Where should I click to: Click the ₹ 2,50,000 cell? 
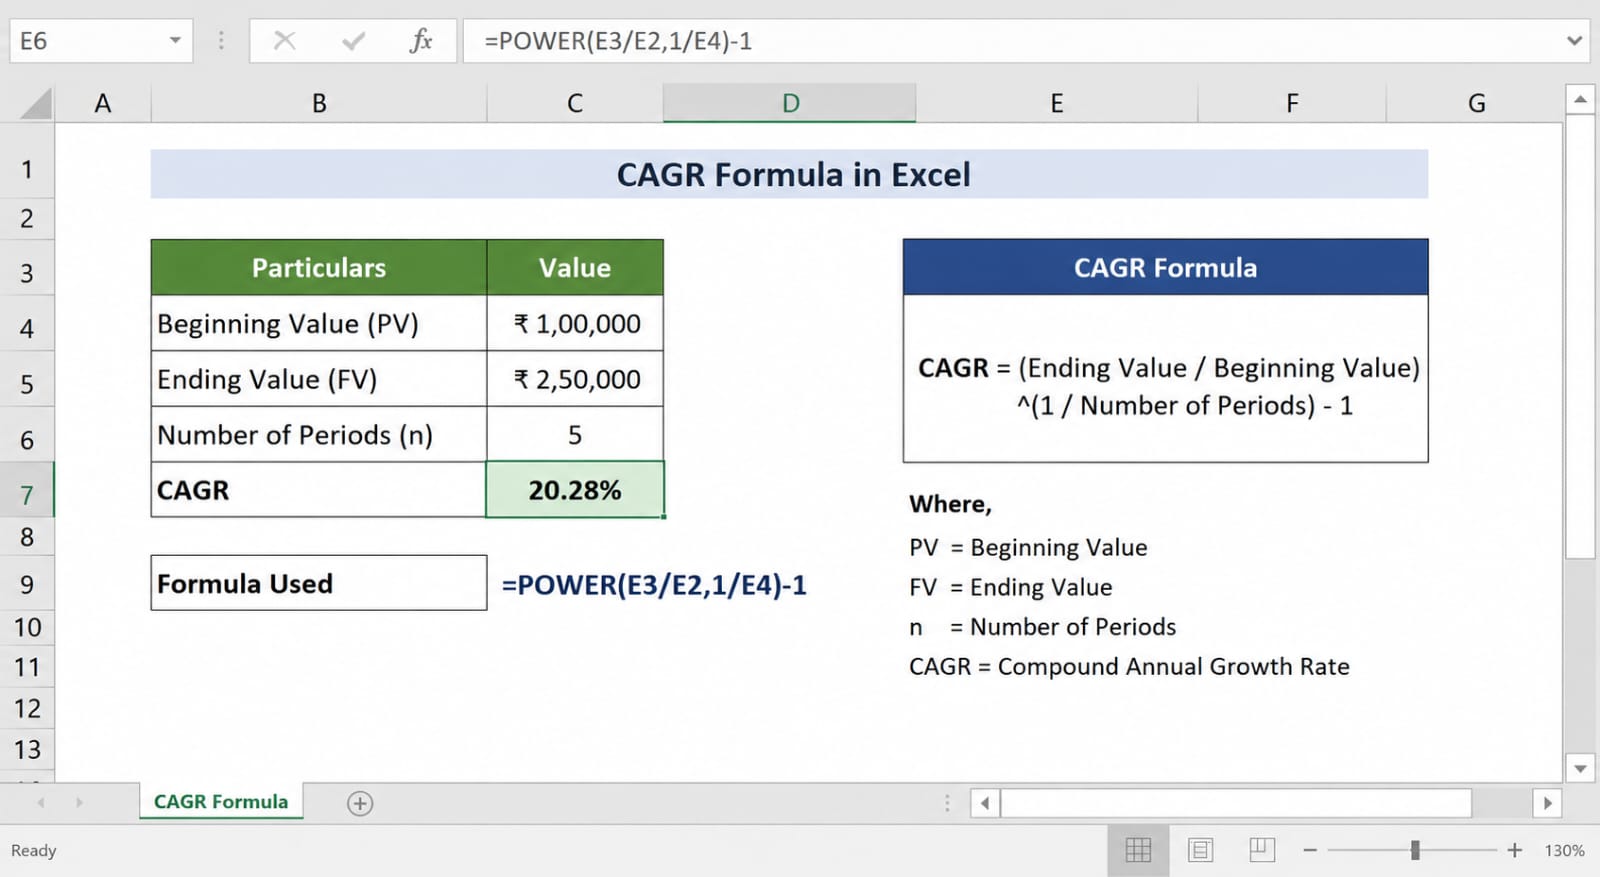coord(575,379)
